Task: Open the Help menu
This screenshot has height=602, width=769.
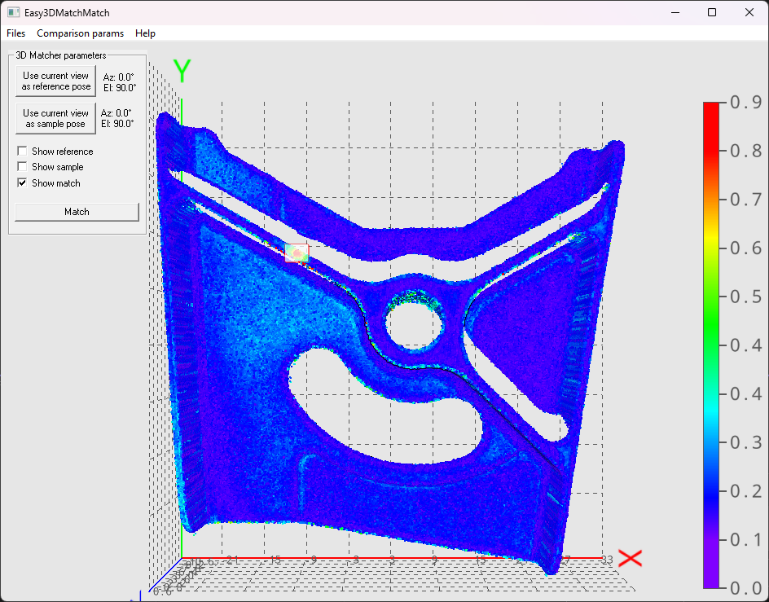Action: pyautogui.click(x=145, y=33)
